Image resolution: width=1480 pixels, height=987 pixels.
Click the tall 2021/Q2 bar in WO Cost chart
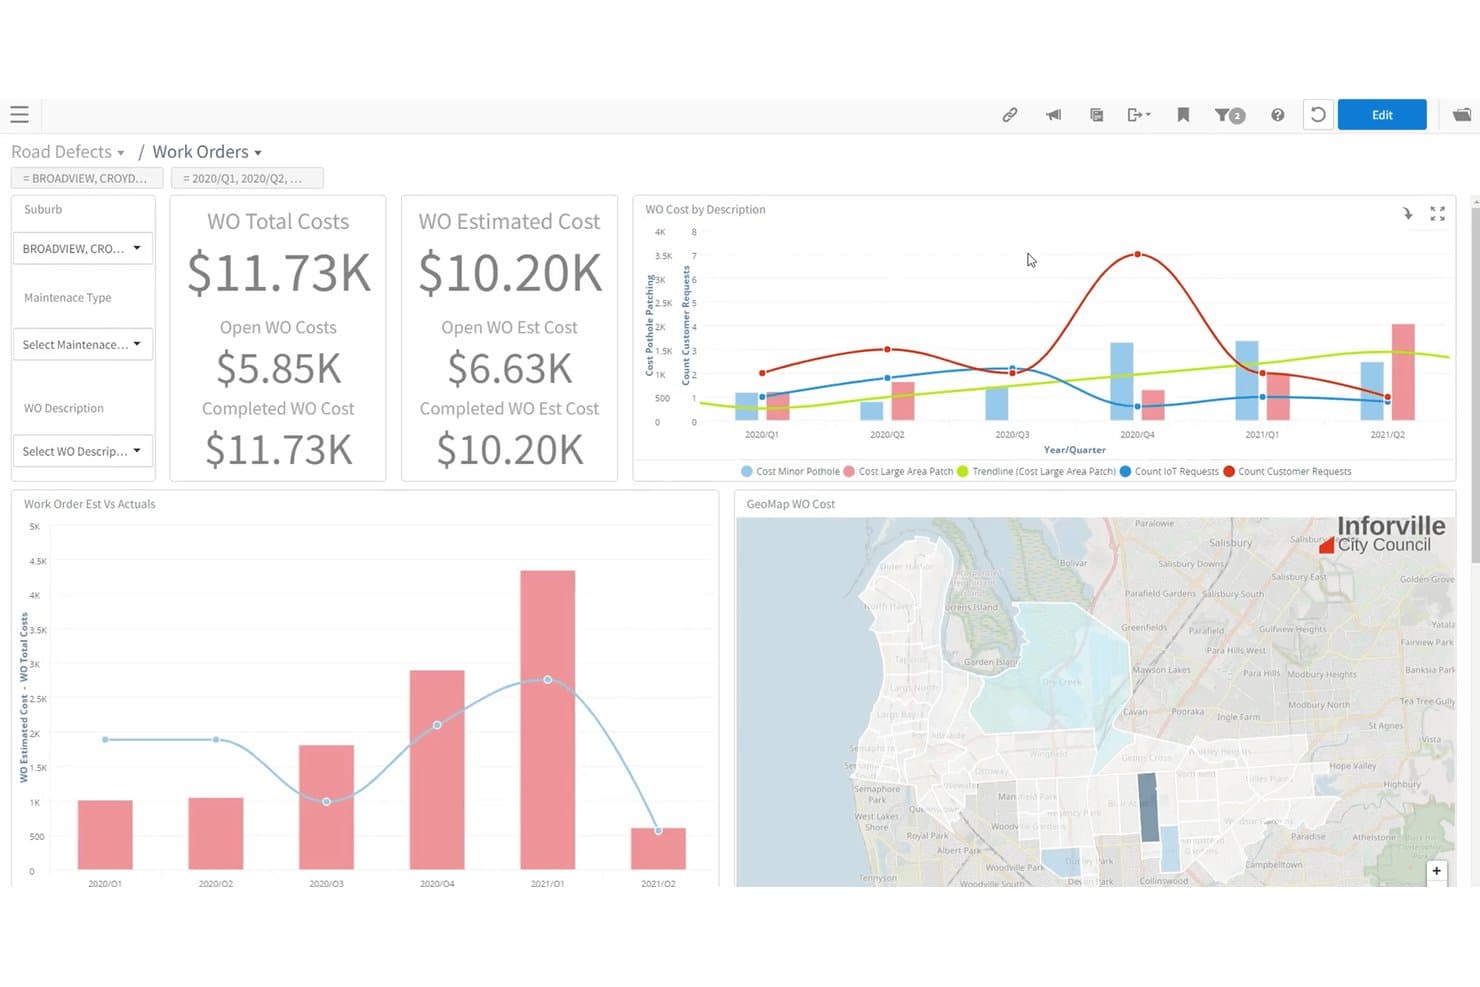[x=1403, y=371]
